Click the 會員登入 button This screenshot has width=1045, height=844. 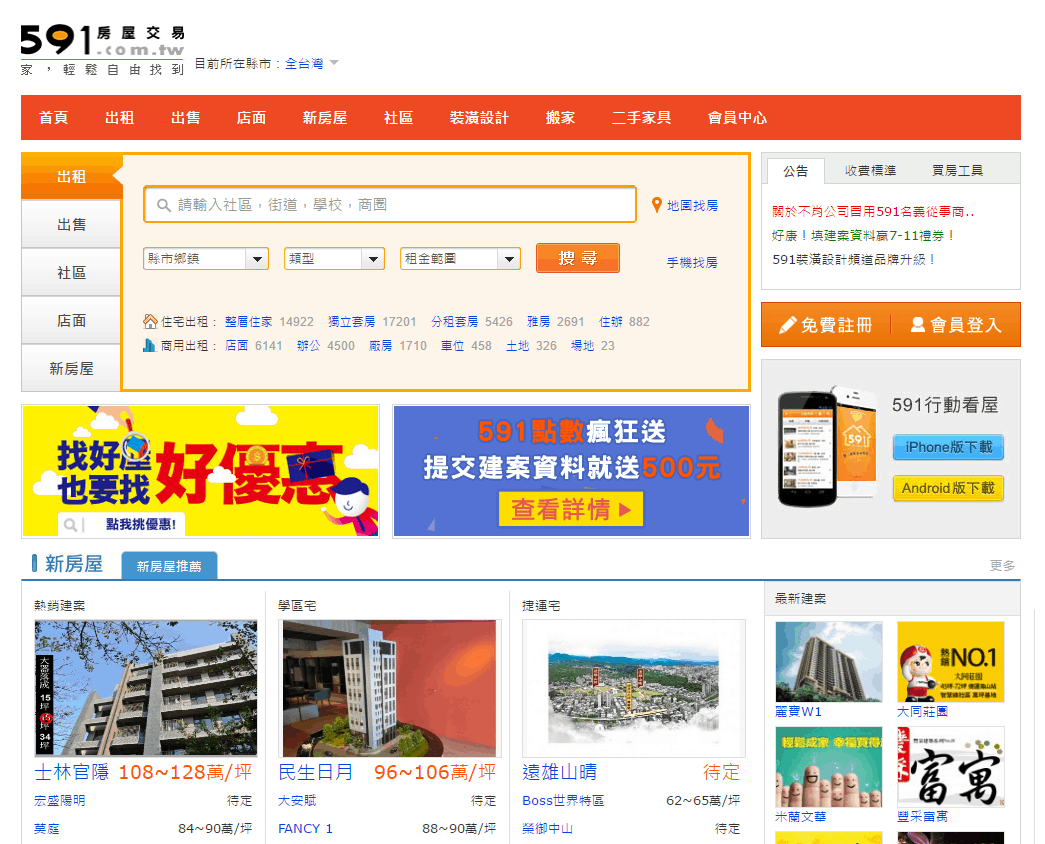pos(956,325)
